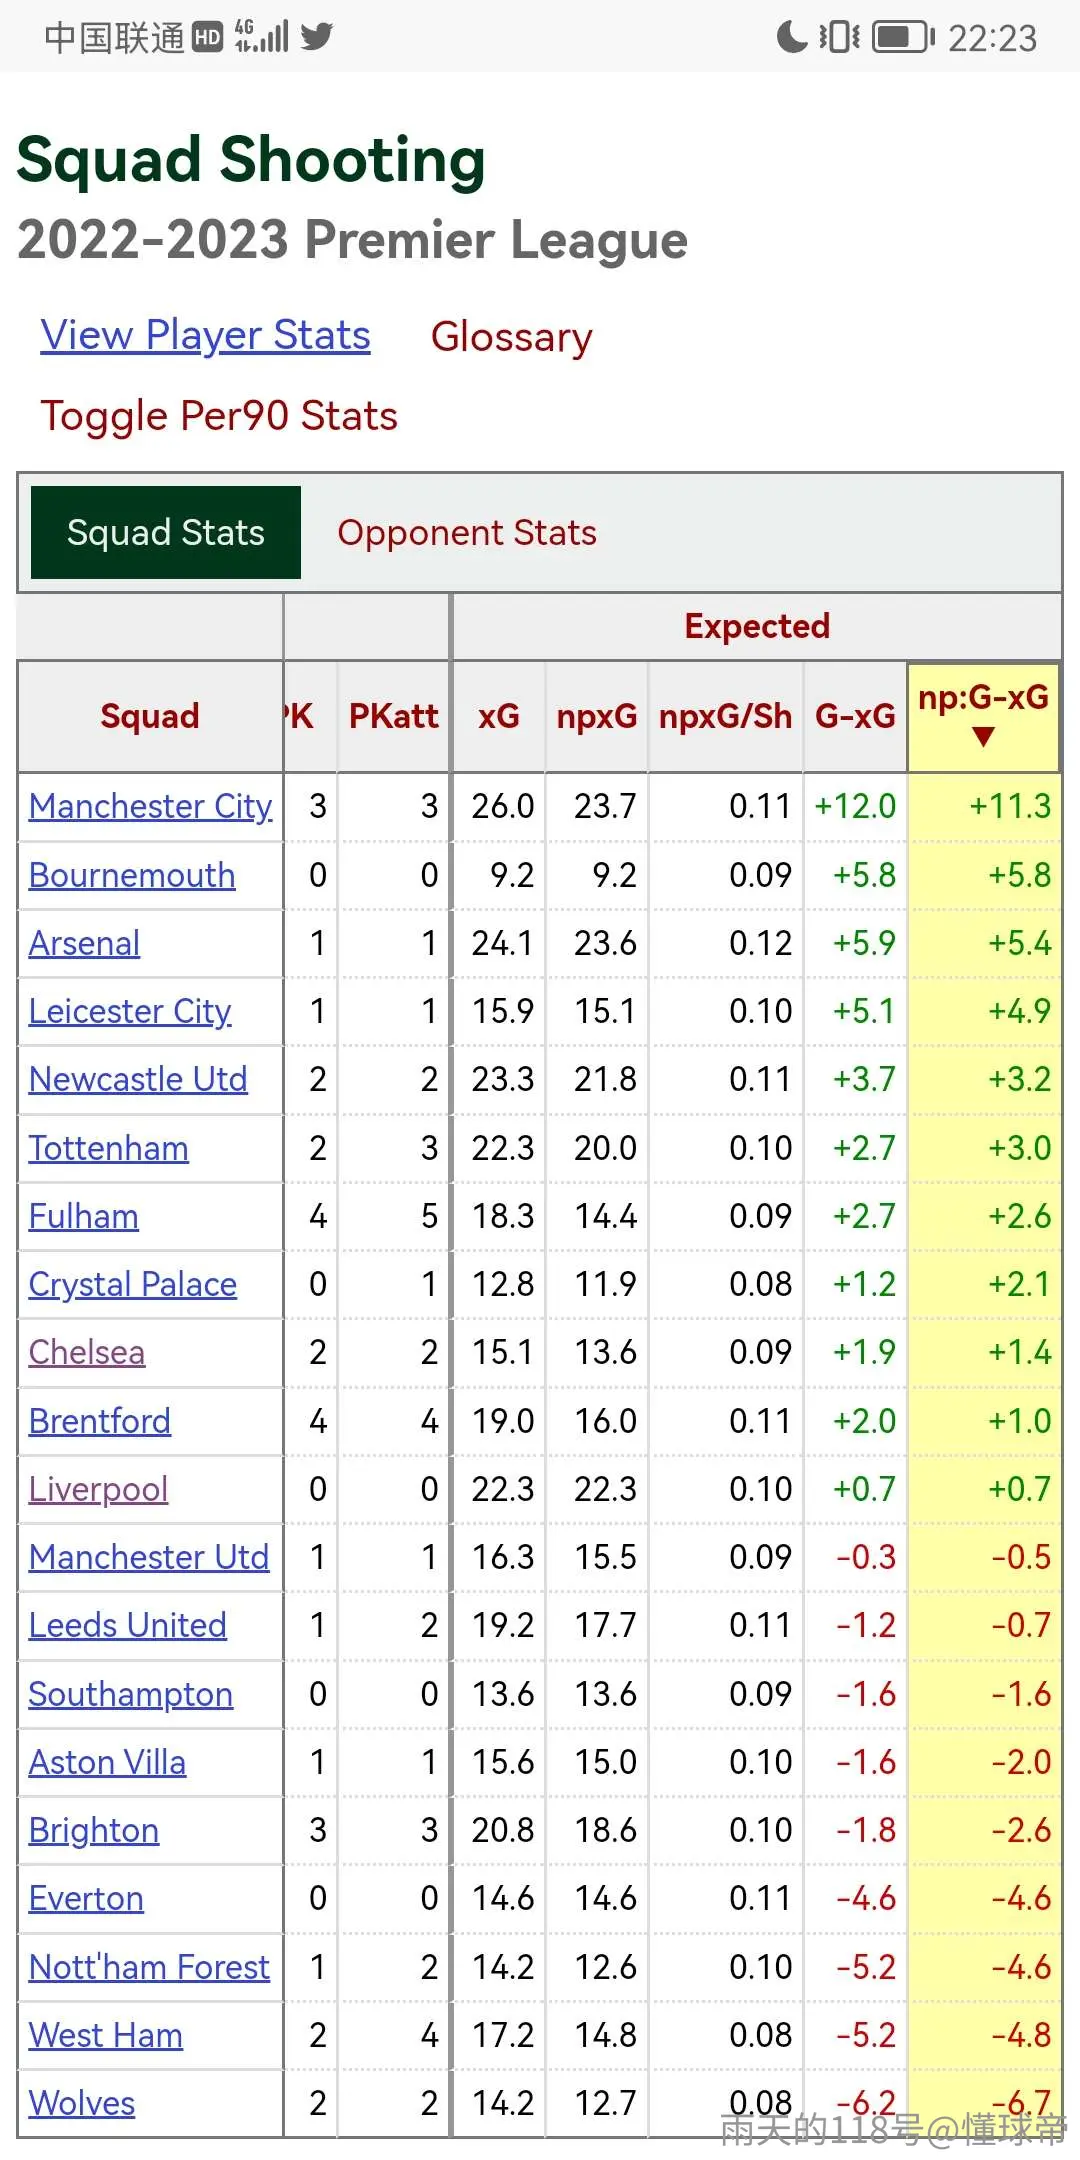Tap the Twitter bird icon in status bar

pos(316,37)
